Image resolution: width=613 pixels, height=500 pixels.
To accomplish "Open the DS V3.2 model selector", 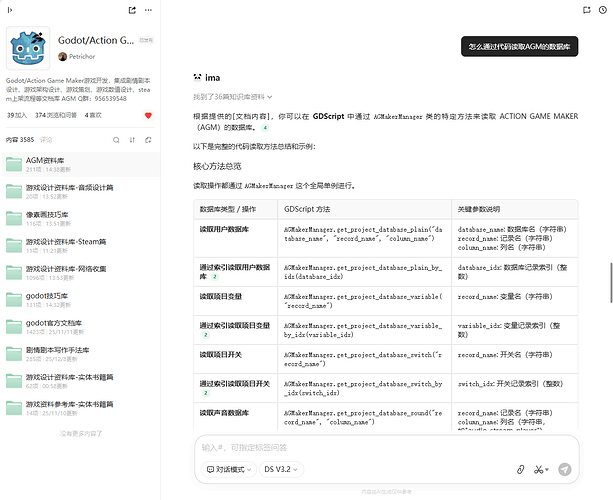I will point(282,469).
